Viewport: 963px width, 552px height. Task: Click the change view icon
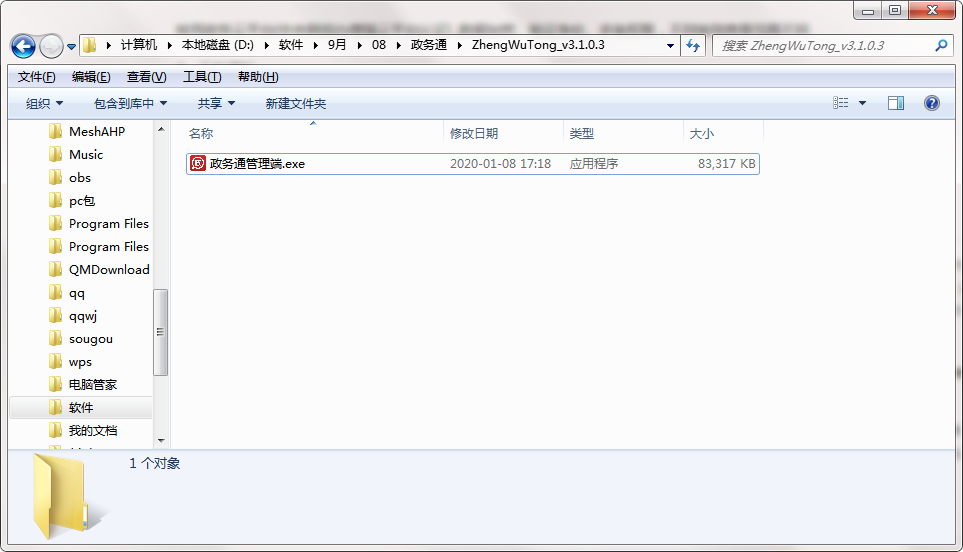(841, 103)
